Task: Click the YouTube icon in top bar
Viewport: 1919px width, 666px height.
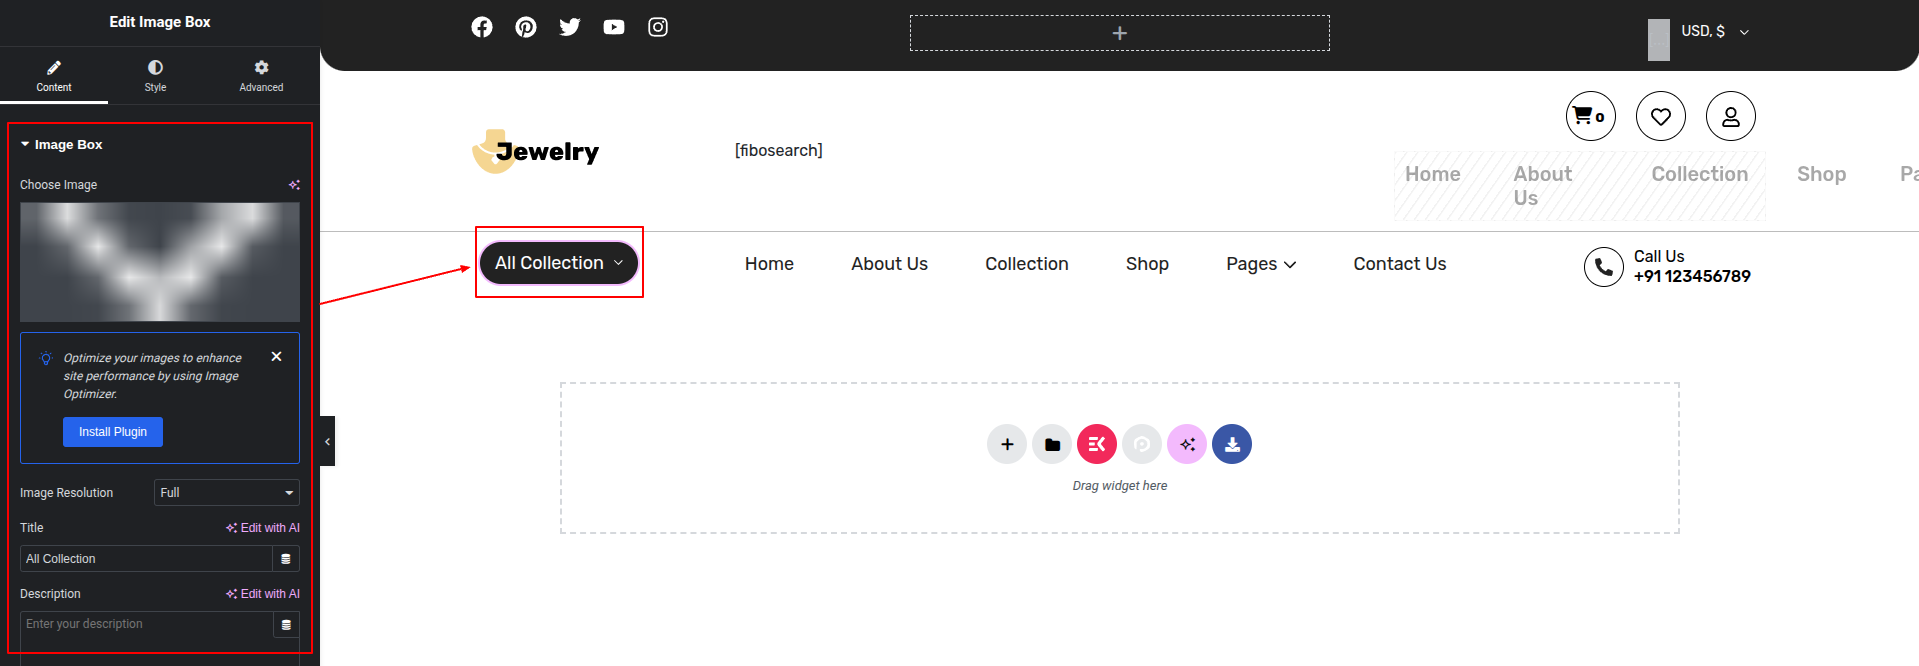Action: (614, 27)
